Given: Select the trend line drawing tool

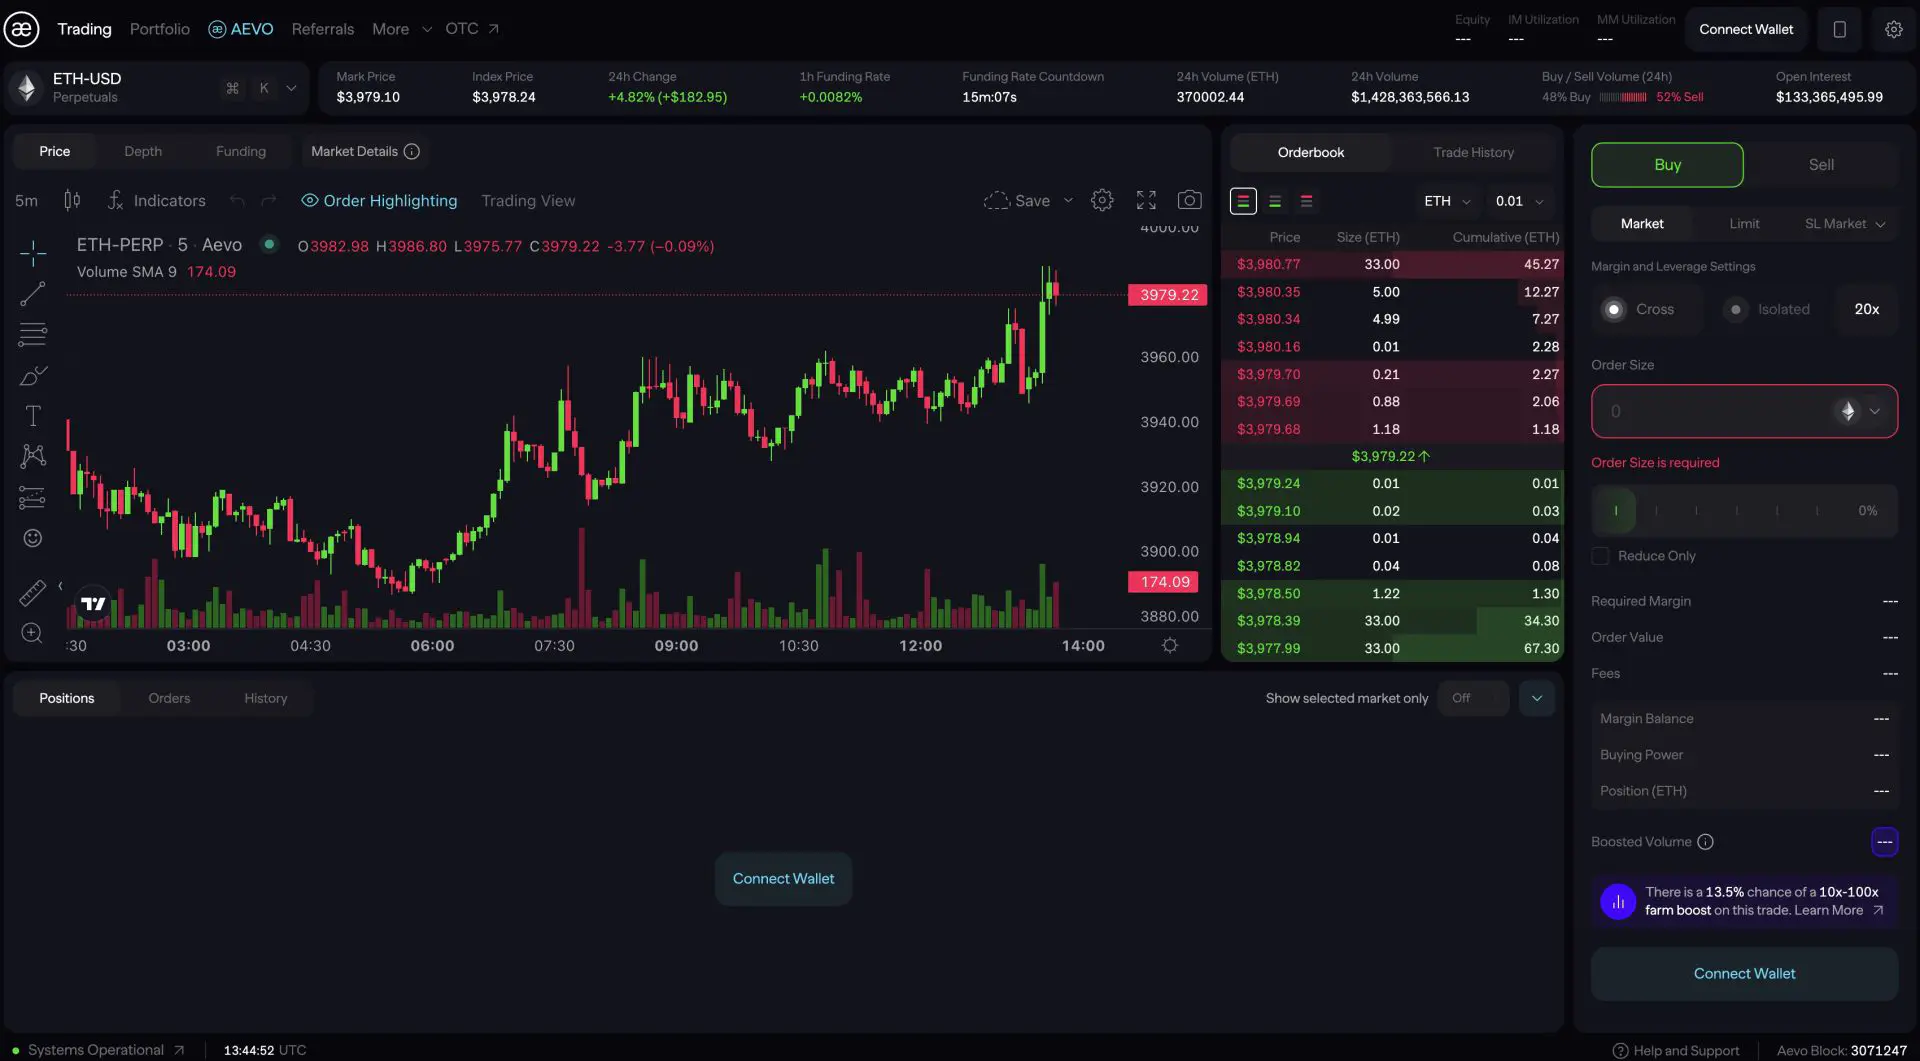Looking at the screenshot, I should (32, 294).
